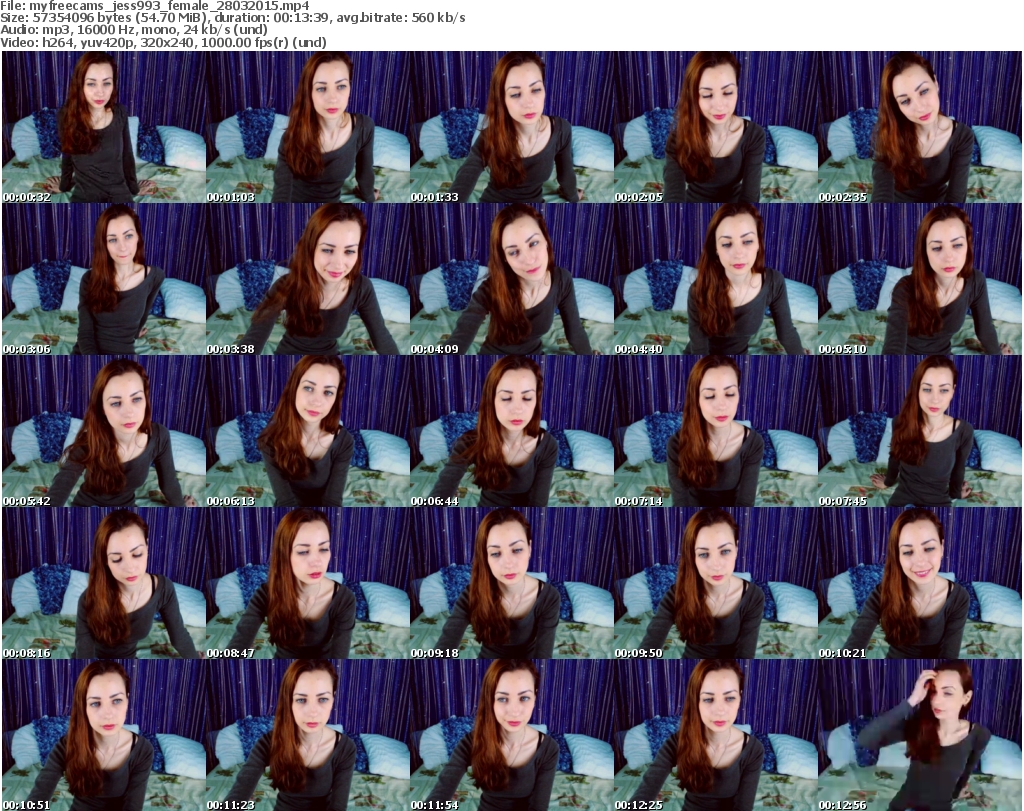The image size is (1024, 811).
Task: Open the thumbnail timestamped 00:10:51
Action: (x=104, y=735)
